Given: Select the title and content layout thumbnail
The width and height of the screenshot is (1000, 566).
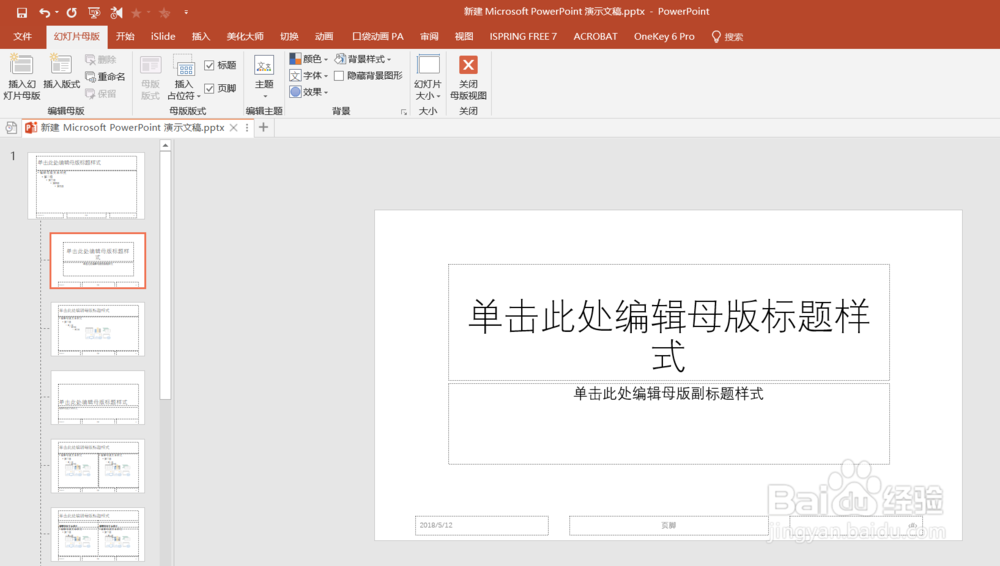Looking at the screenshot, I should click(x=98, y=329).
